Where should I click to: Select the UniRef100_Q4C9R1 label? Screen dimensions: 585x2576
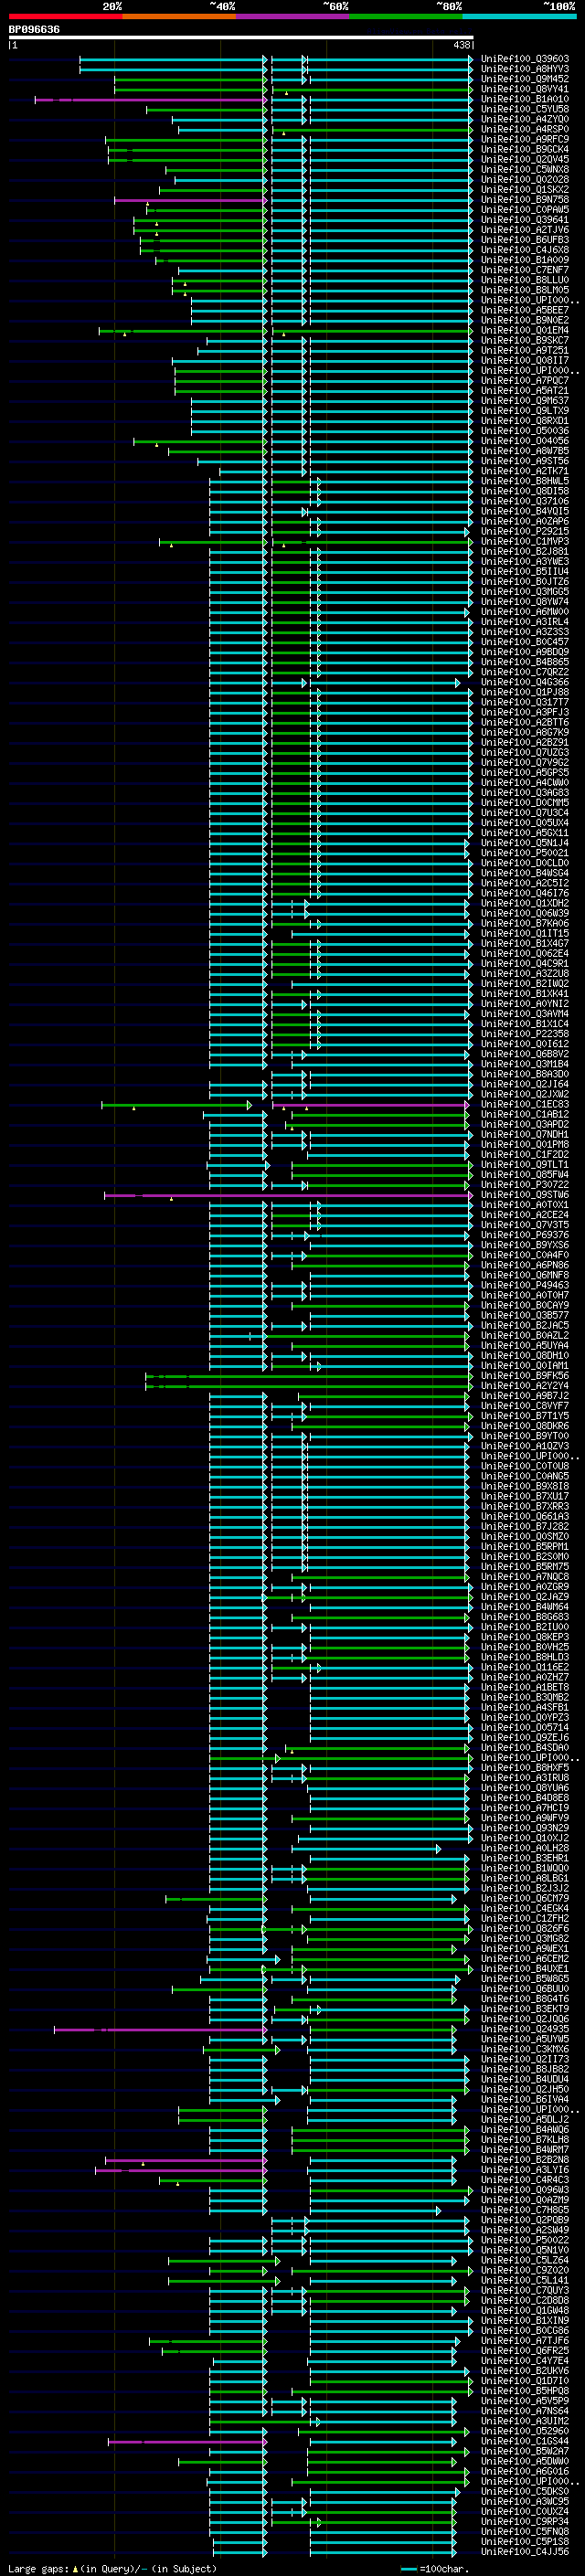pos(525,963)
